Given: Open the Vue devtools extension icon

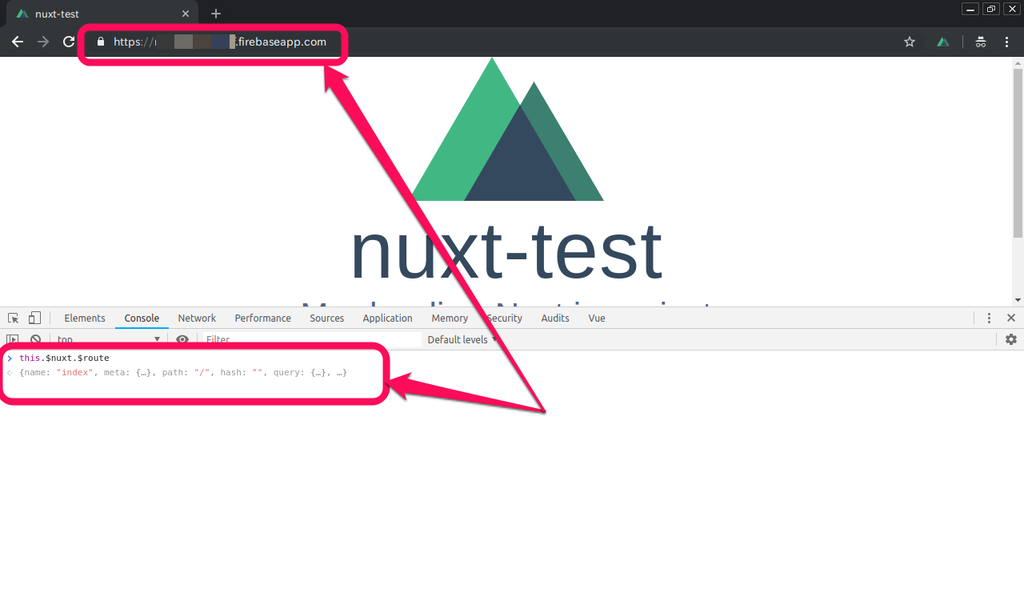Looking at the screenshot, I should [x=942, y=42].
